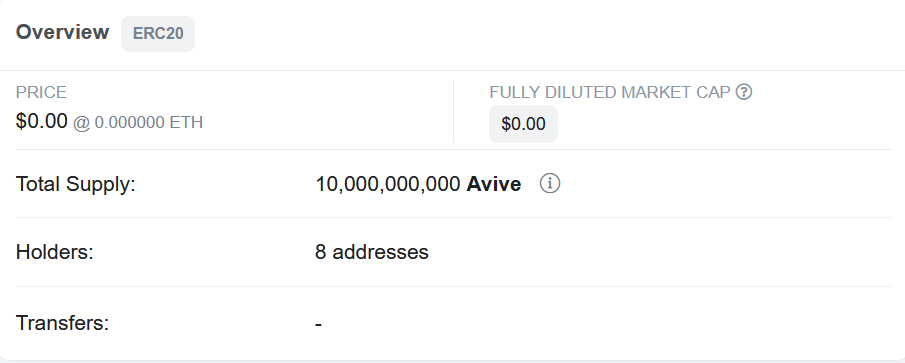Image resolution: width=905 pixels, height=363 pixels.
Task: Click the 8 addresses holders value
Action: [x=372, y=252]
